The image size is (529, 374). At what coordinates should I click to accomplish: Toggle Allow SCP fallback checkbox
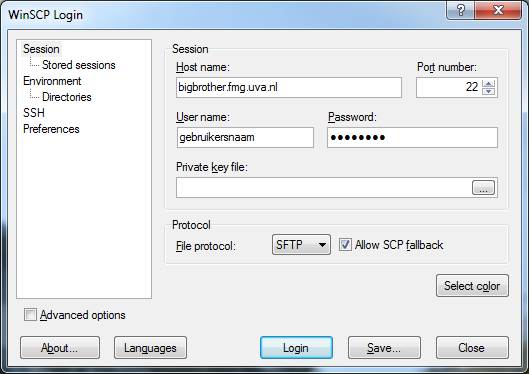(345, 244)
